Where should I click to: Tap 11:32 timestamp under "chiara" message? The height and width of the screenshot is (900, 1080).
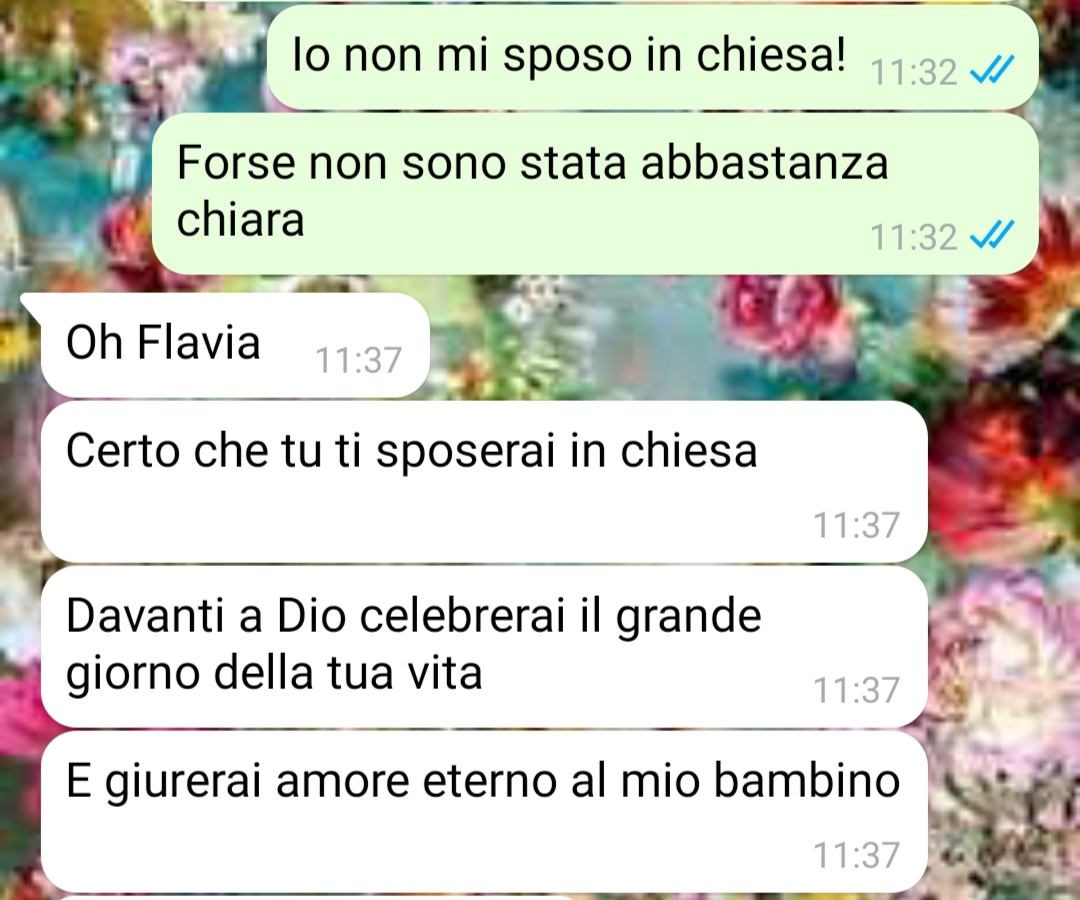[x=914, y=238]
